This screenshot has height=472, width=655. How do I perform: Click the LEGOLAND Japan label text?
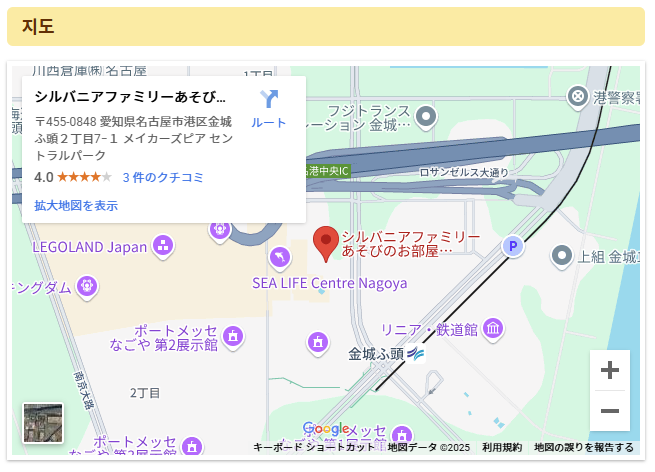[90, 247]
